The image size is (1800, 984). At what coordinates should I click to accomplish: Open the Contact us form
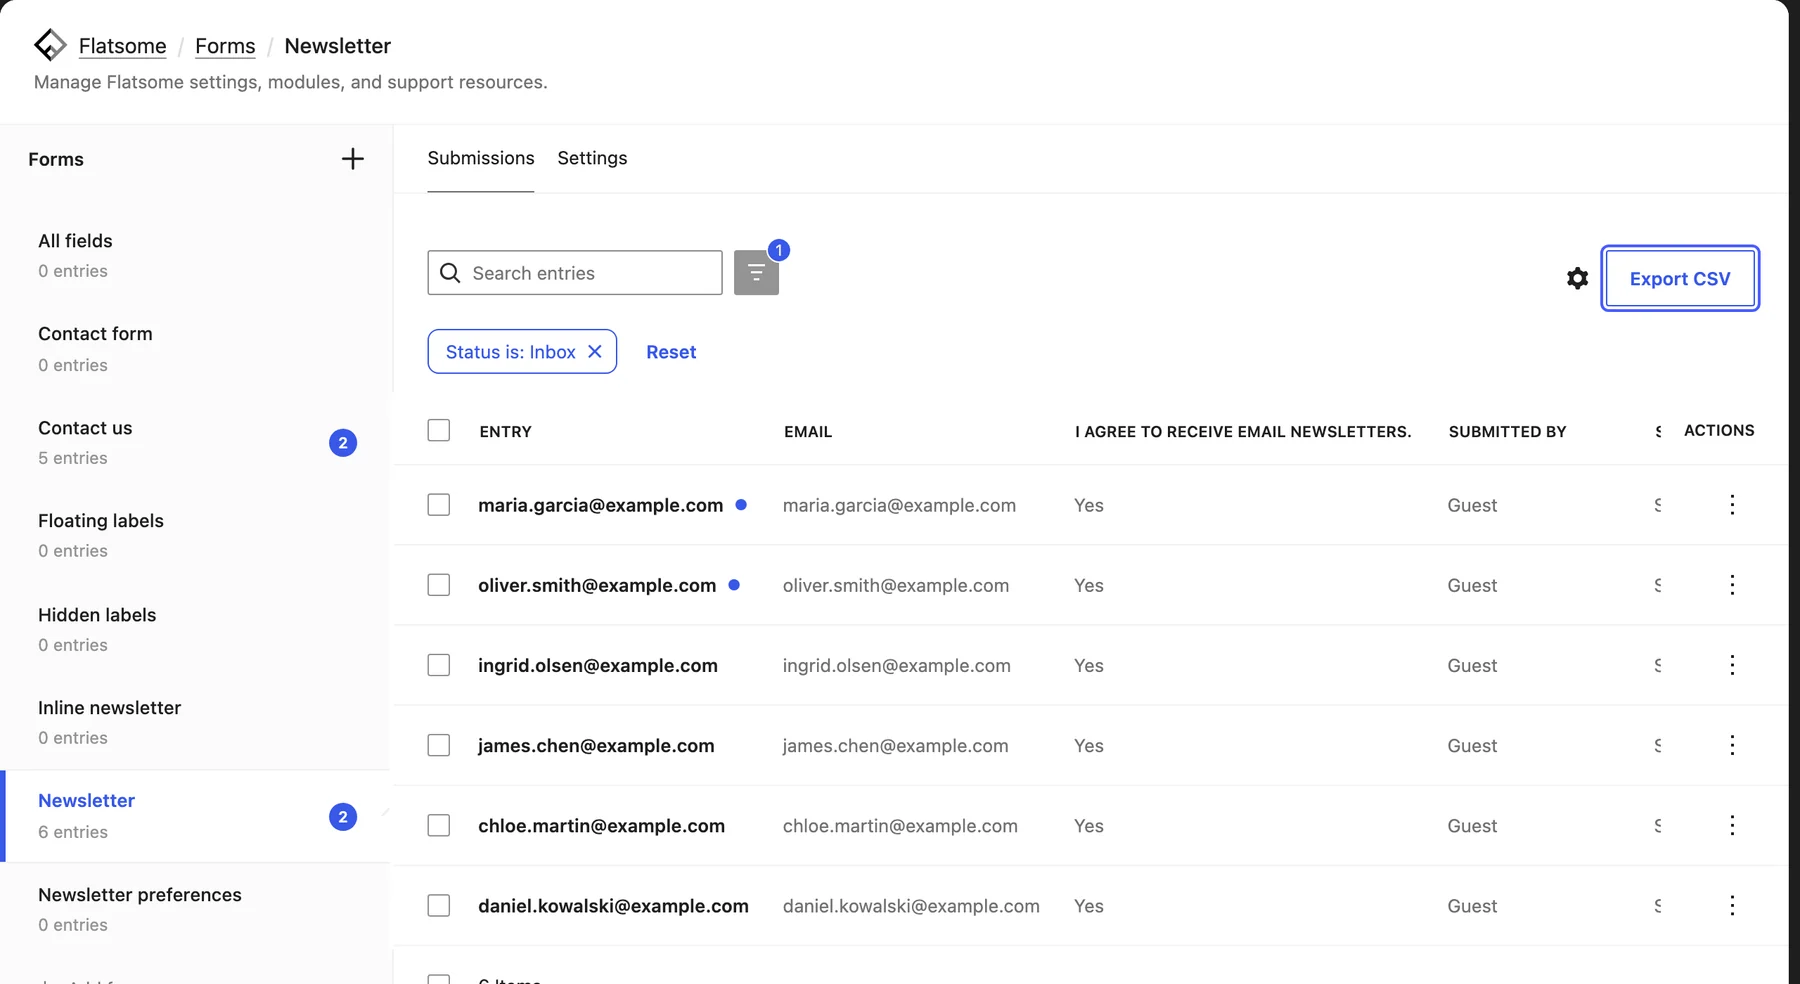pyautogui.click(x=196, y=442)
